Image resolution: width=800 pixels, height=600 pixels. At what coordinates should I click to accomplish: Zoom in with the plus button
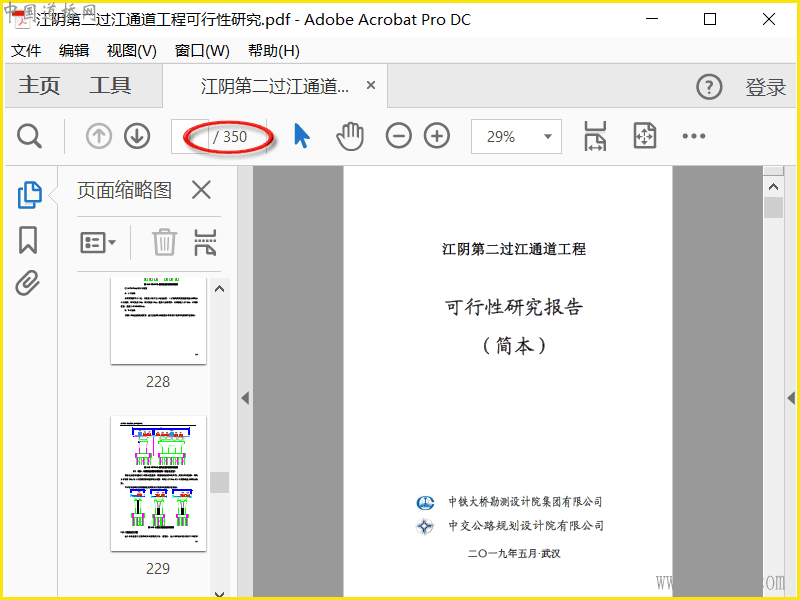[x=437, y=136]
